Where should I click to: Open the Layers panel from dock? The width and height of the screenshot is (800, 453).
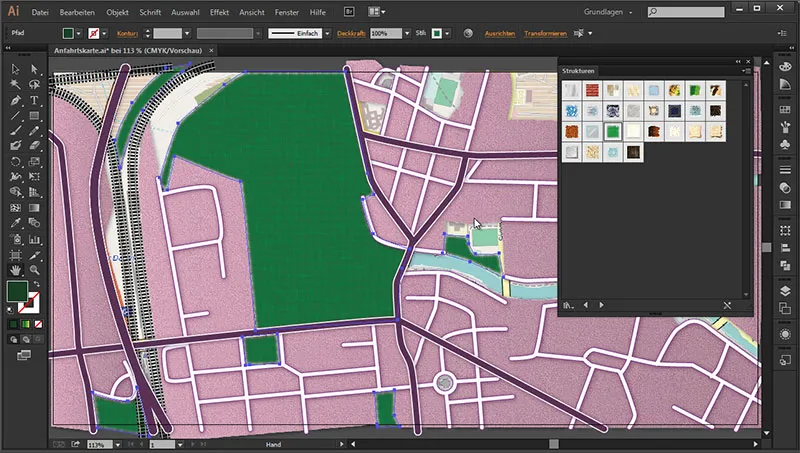(x=785, y=290)
